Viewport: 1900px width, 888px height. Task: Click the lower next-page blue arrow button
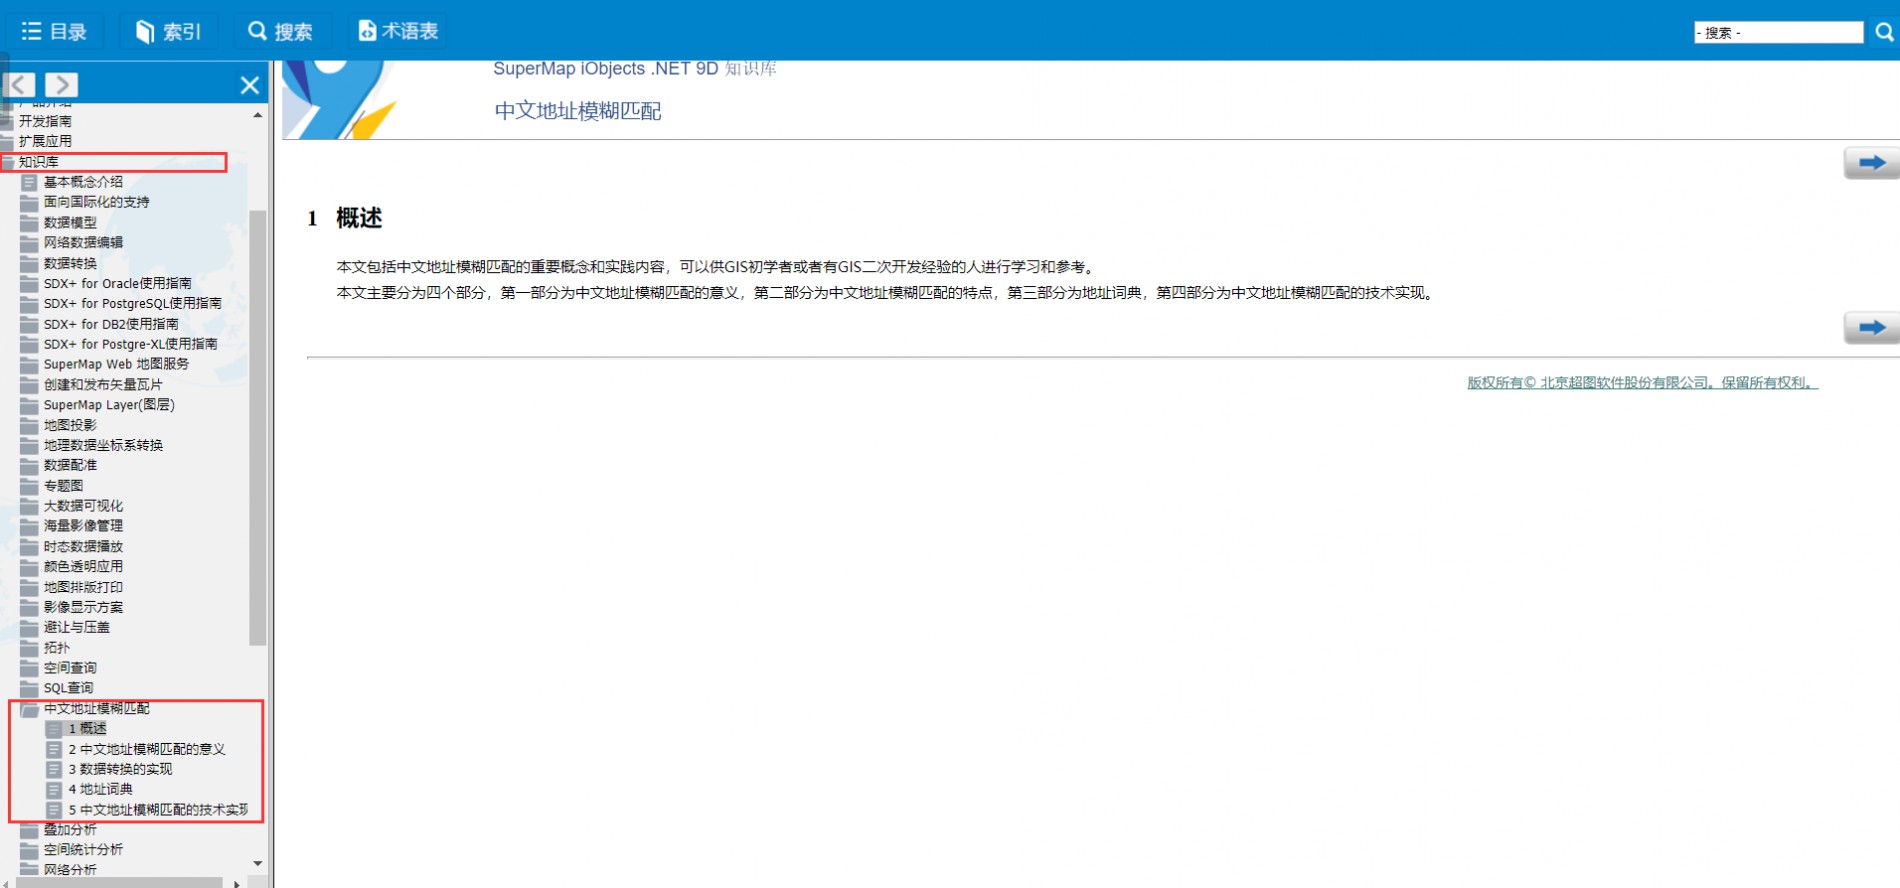click(1871, 328)
